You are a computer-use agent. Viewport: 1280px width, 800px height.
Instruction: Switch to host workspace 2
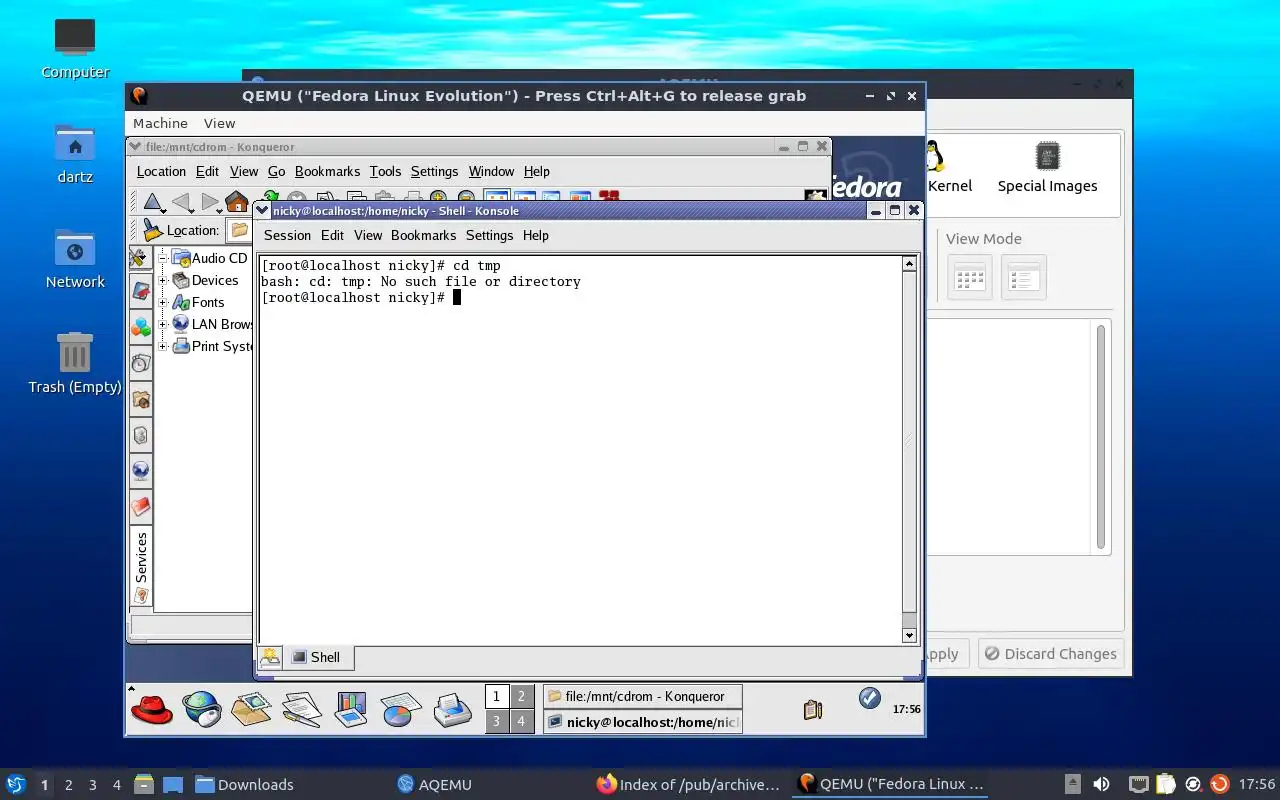[x=69, y=785]
